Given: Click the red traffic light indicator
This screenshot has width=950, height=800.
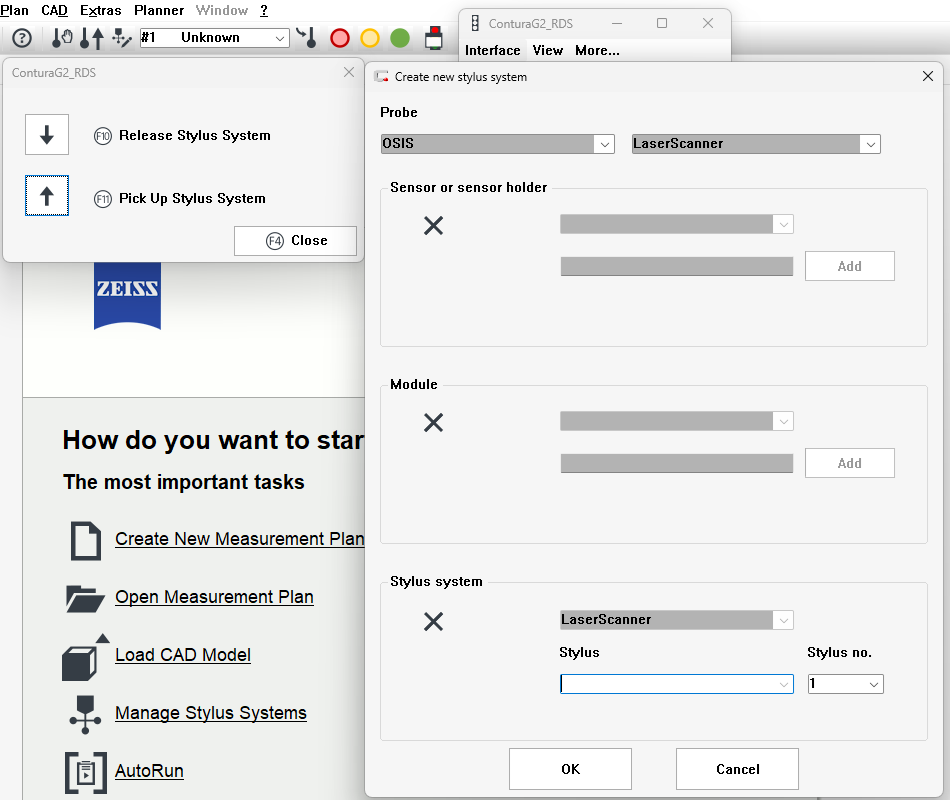Looking at the screenshot, I should click(340, 38).
